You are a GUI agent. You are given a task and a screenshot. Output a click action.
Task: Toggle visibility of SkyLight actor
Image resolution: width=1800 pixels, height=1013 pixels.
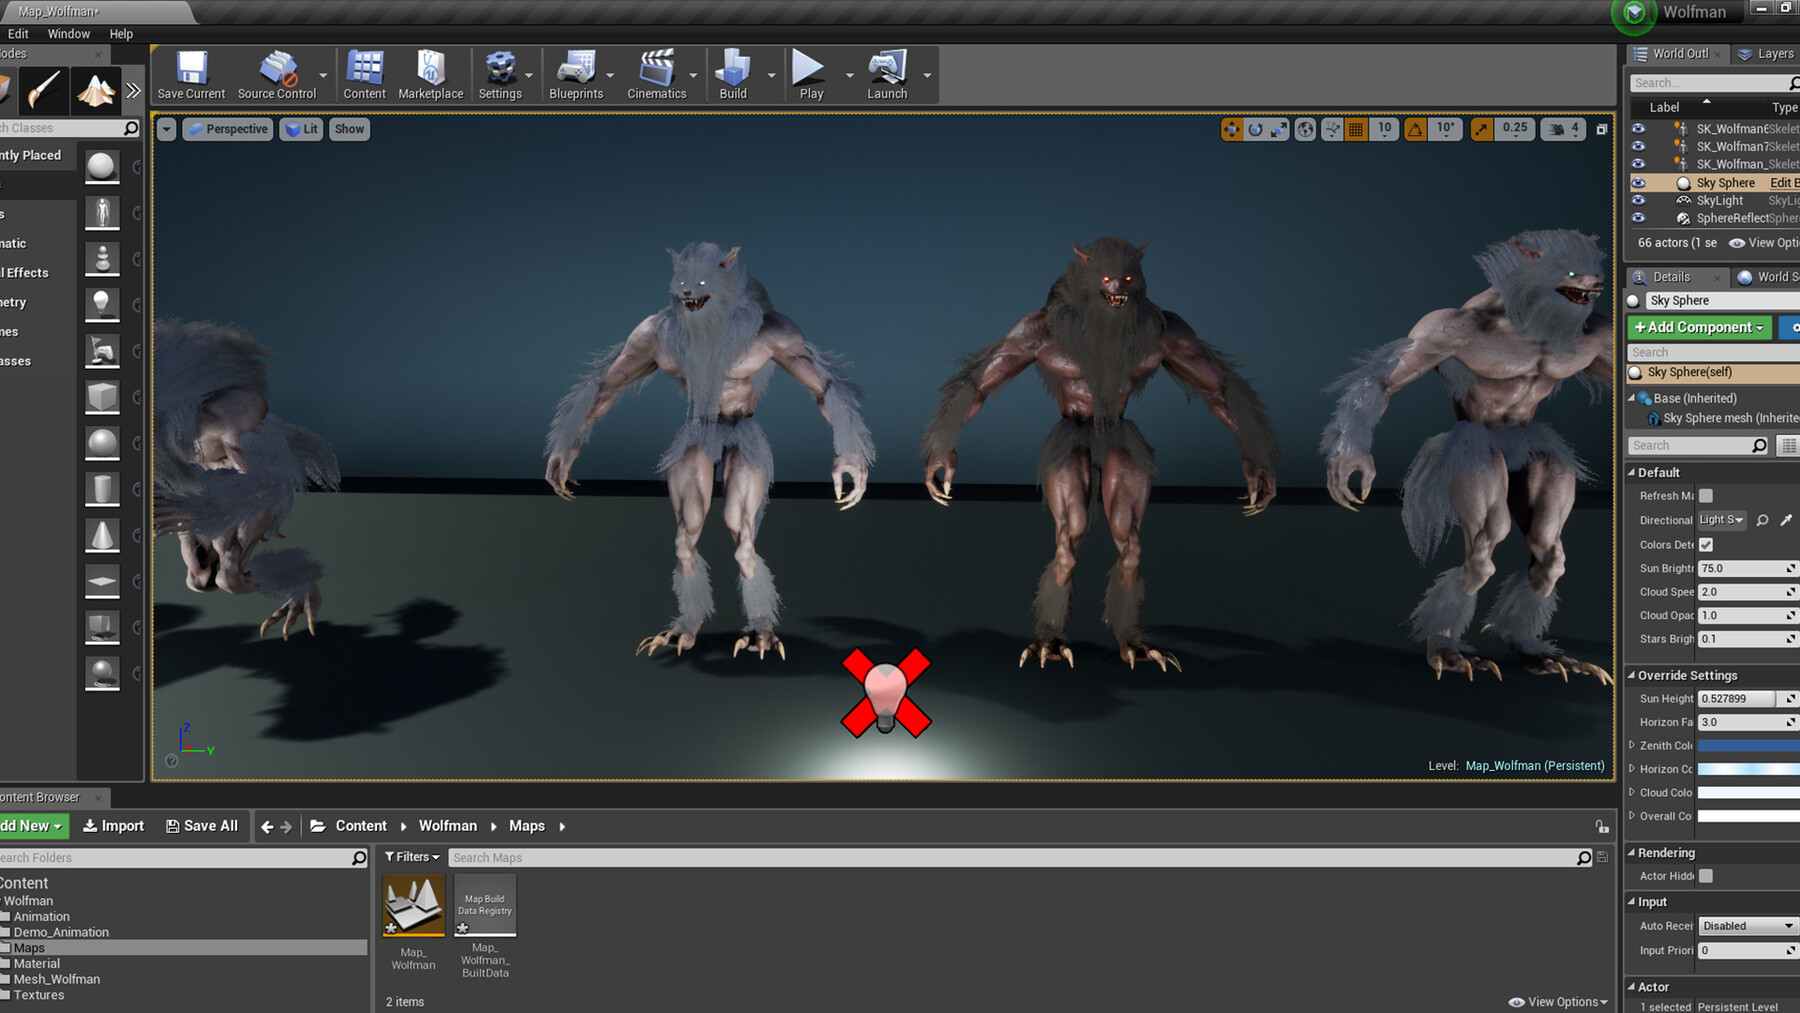click(x=1638, y=201)
